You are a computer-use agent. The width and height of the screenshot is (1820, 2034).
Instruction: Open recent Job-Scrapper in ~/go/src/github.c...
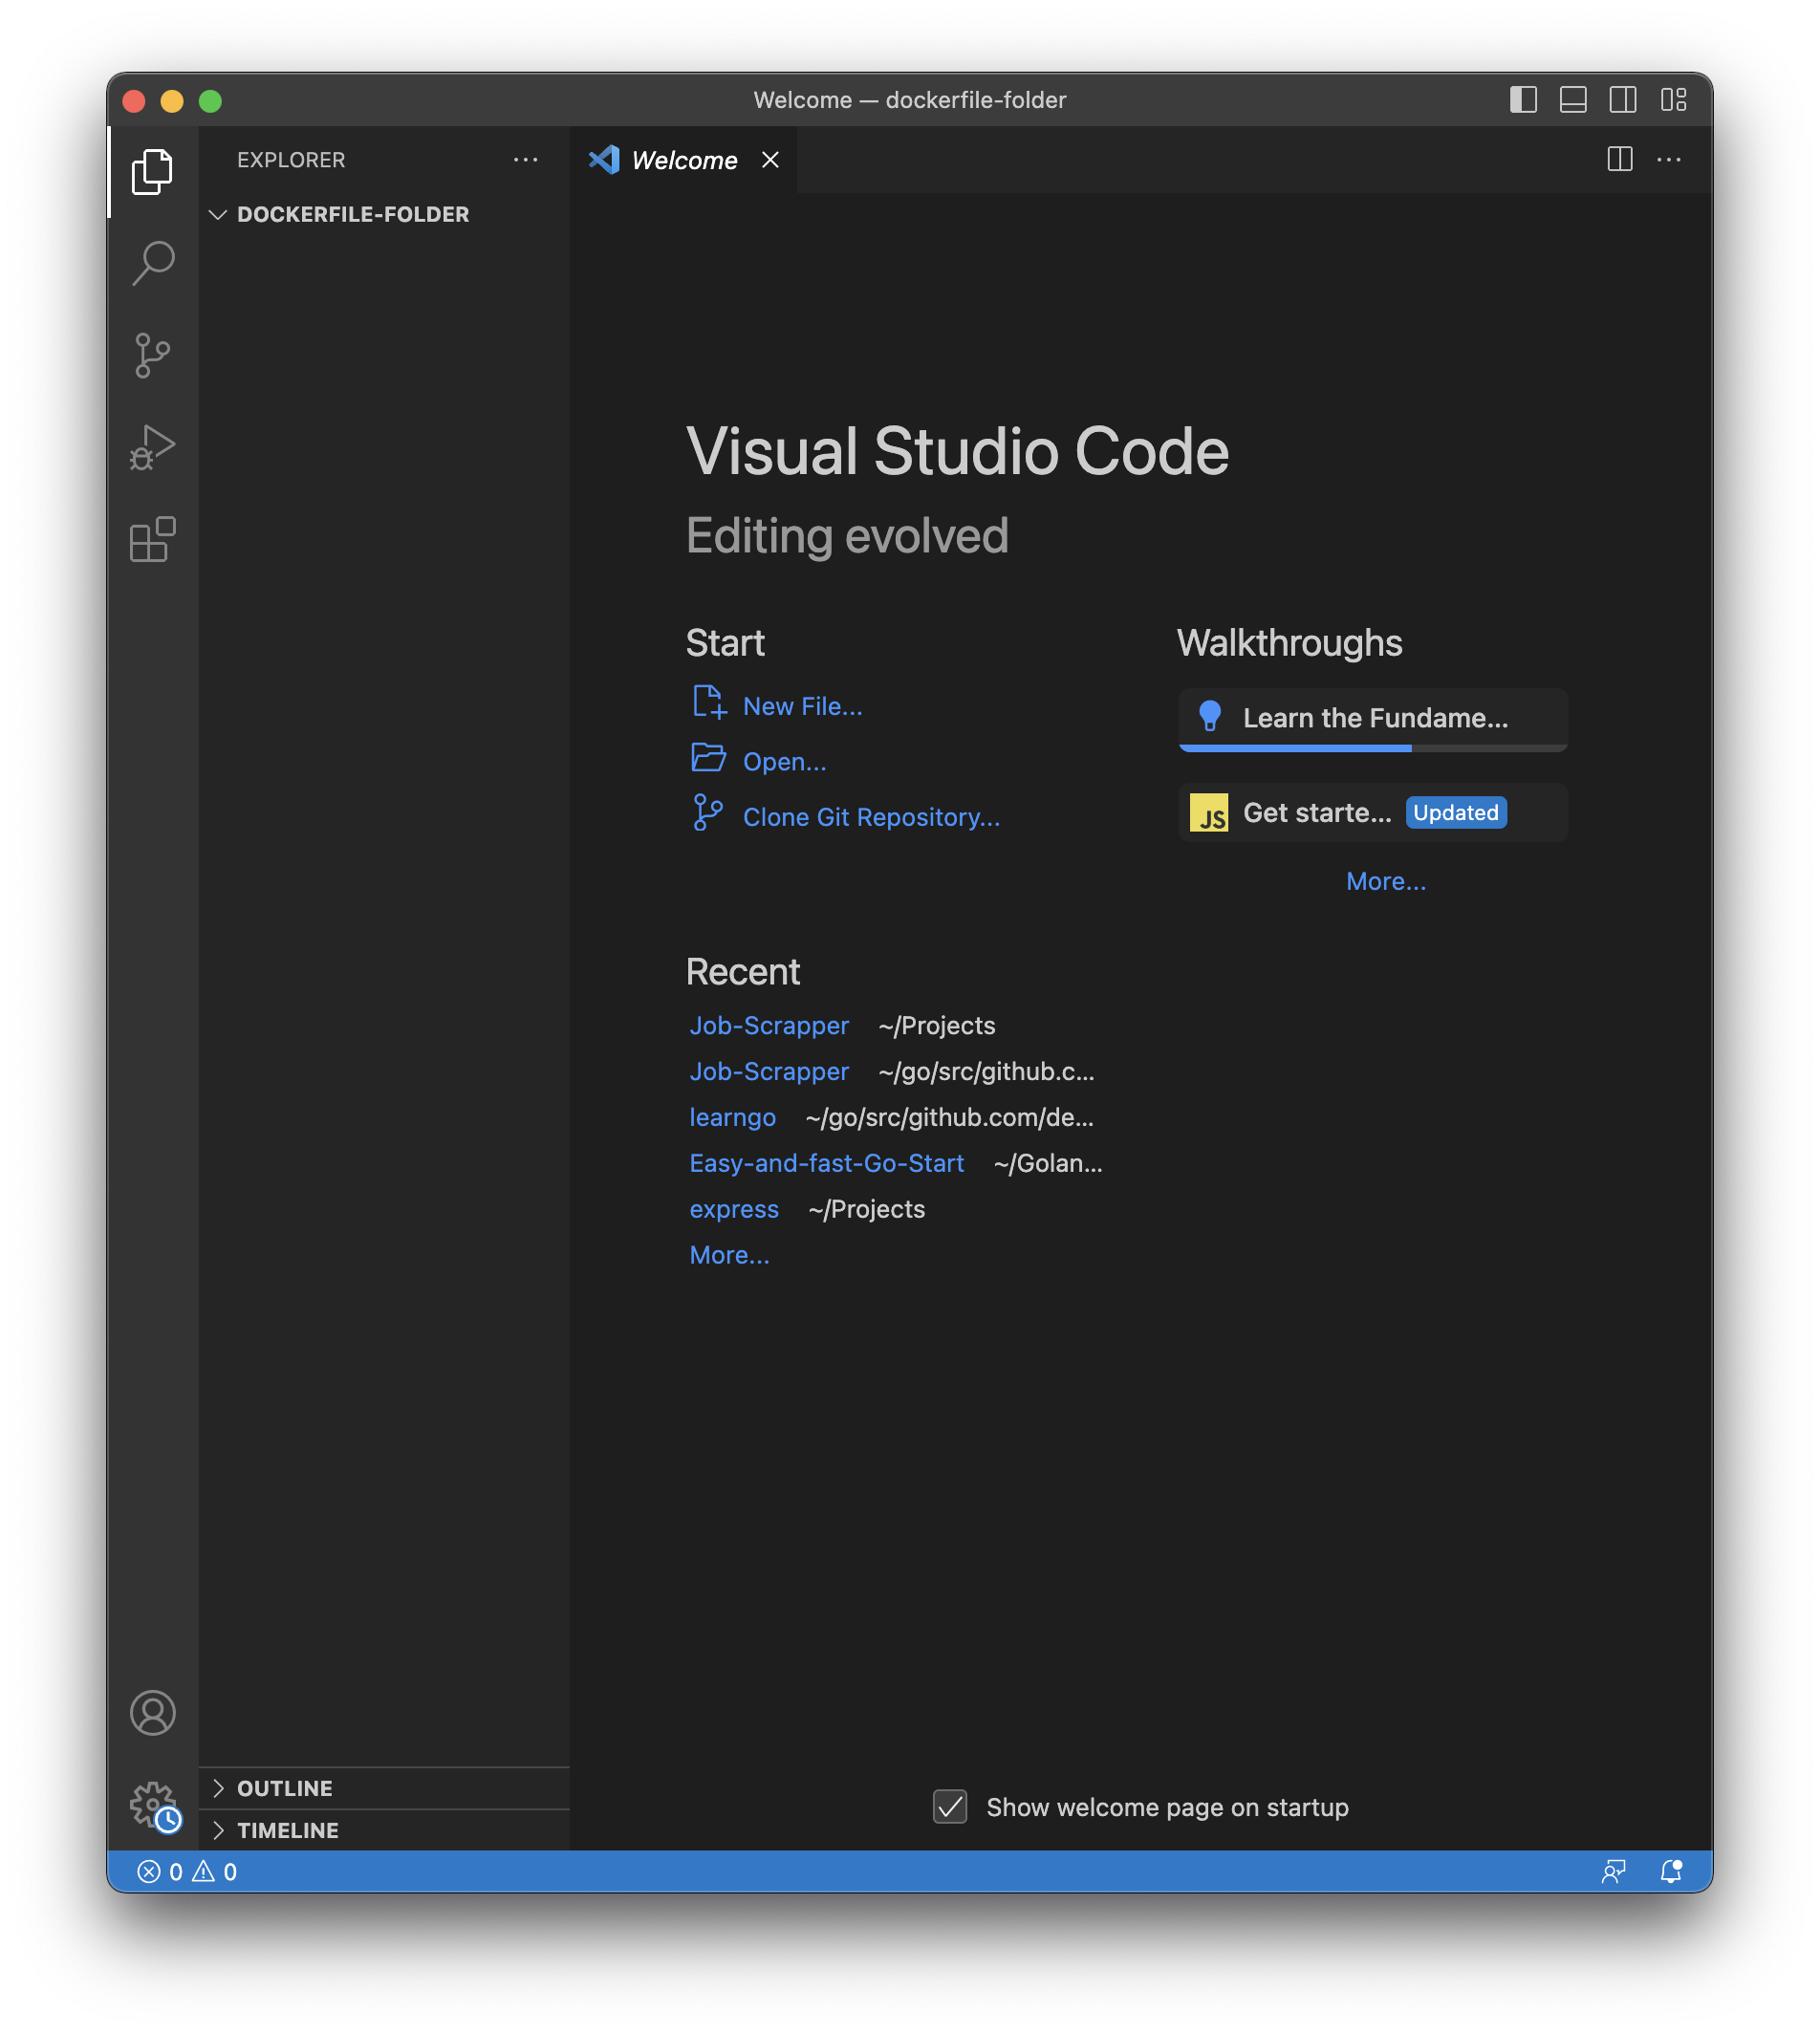(x=769, y=1071)
